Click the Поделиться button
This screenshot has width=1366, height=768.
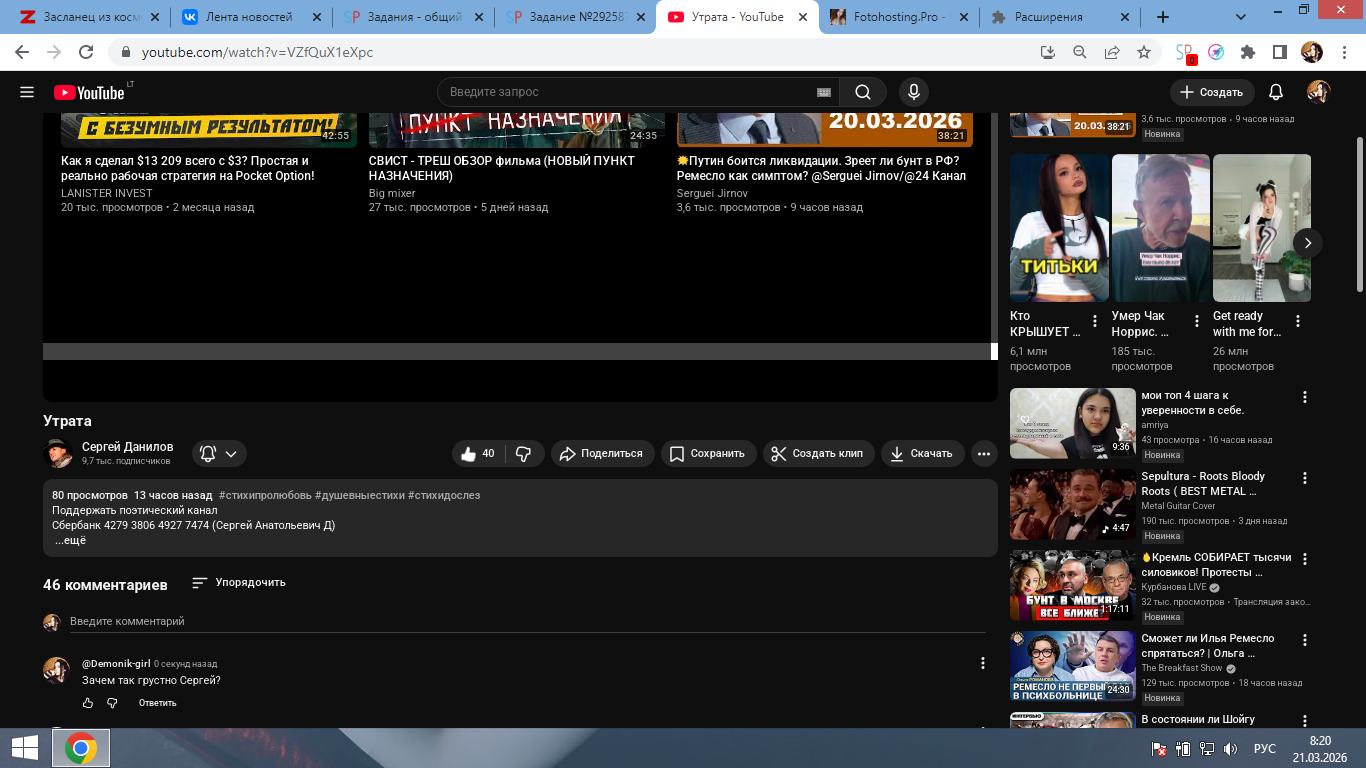click(x=602, y=453)
